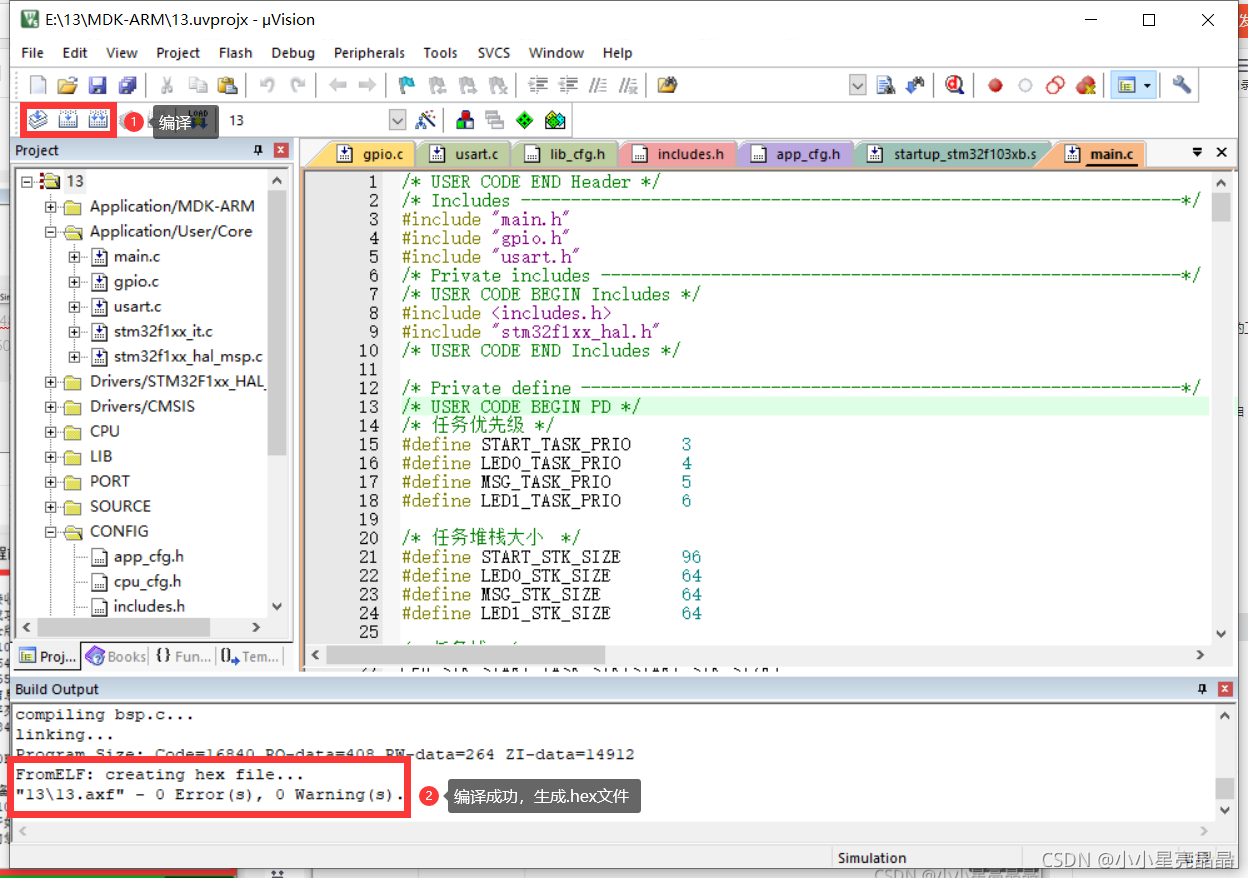The width and height of the screenshot is (1248, 878).
Task: Open Manage Project Items colored blocks icon
Action: pos(465,120)
